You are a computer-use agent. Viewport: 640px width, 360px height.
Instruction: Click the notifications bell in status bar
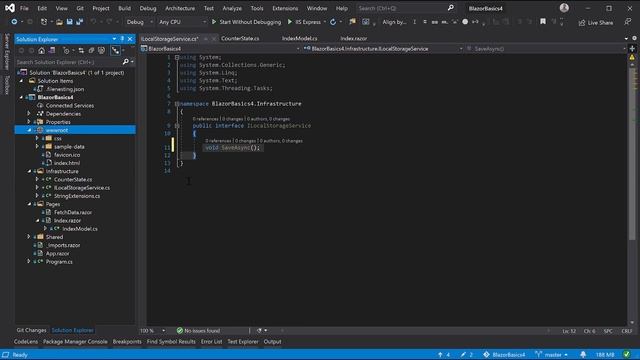tap(583, 354)
